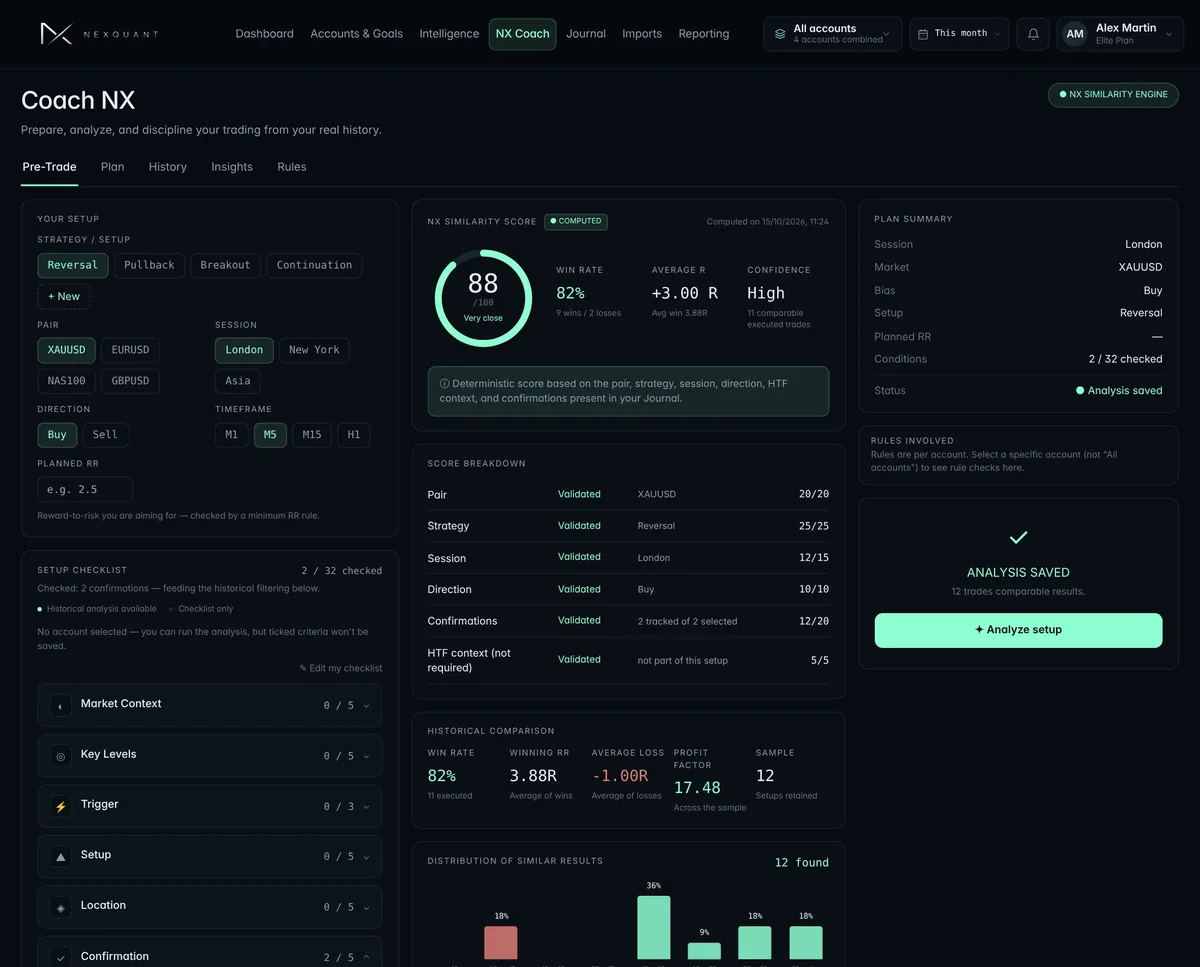Pick the H1 timeframe
The image size is (1200, 967).
point(354,435)
